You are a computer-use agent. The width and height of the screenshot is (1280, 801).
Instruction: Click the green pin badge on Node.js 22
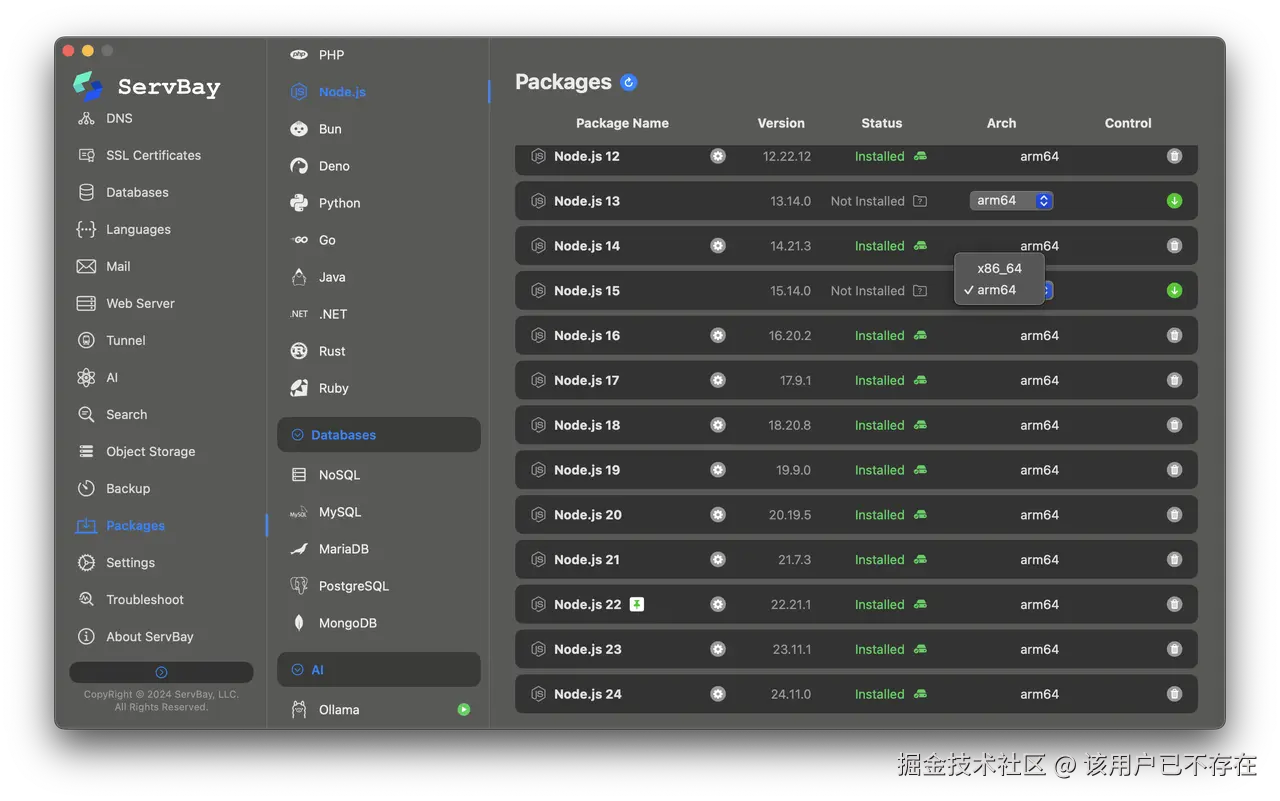pyautogui.click(x=637, y=604)
